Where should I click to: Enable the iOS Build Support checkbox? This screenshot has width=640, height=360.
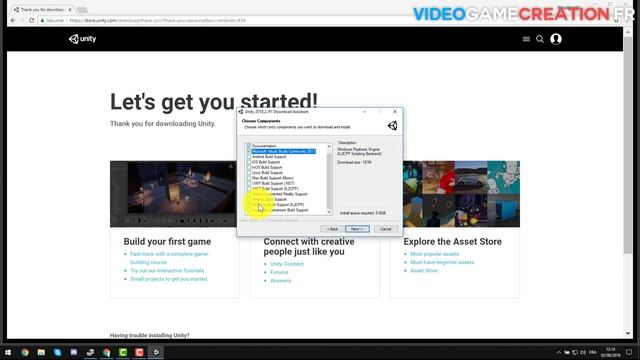pyautogui.click(x=249, y=162)
